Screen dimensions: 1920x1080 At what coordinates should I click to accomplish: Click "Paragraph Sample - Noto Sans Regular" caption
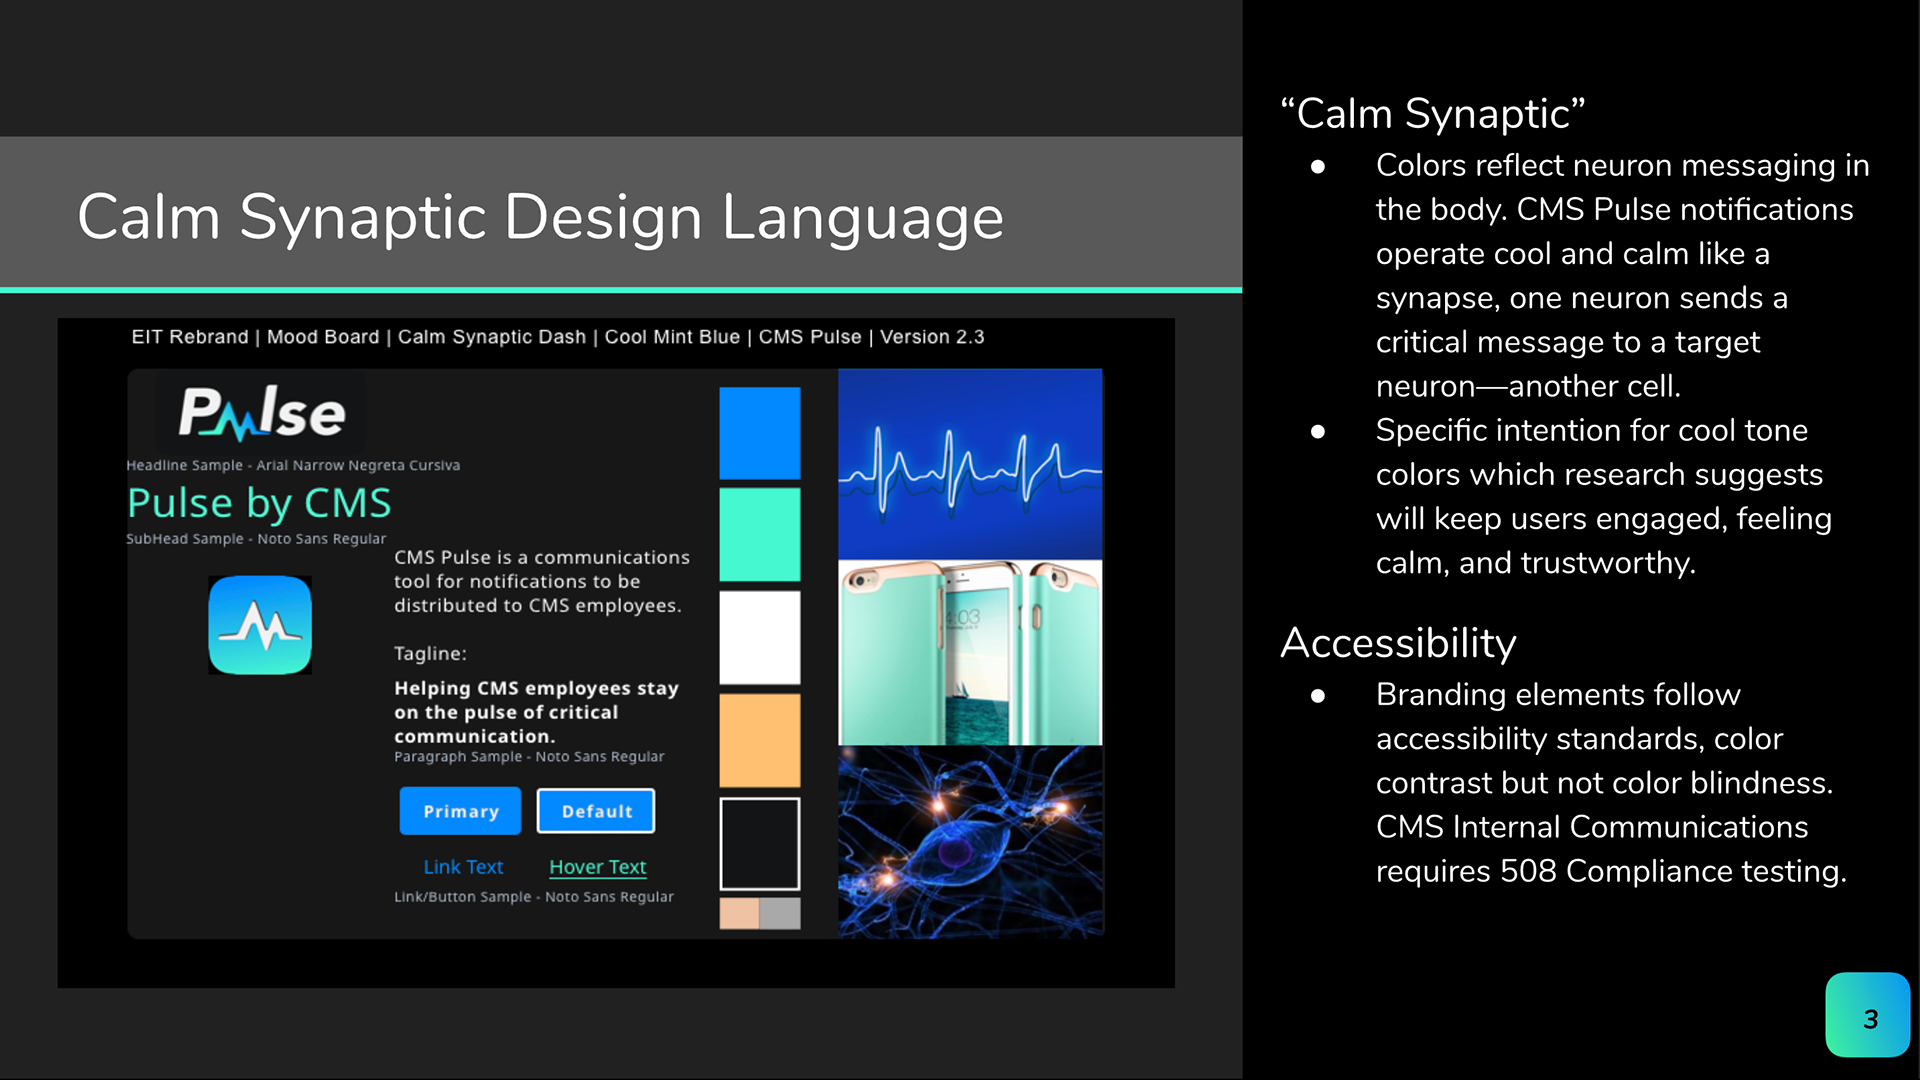pos(529,757)
